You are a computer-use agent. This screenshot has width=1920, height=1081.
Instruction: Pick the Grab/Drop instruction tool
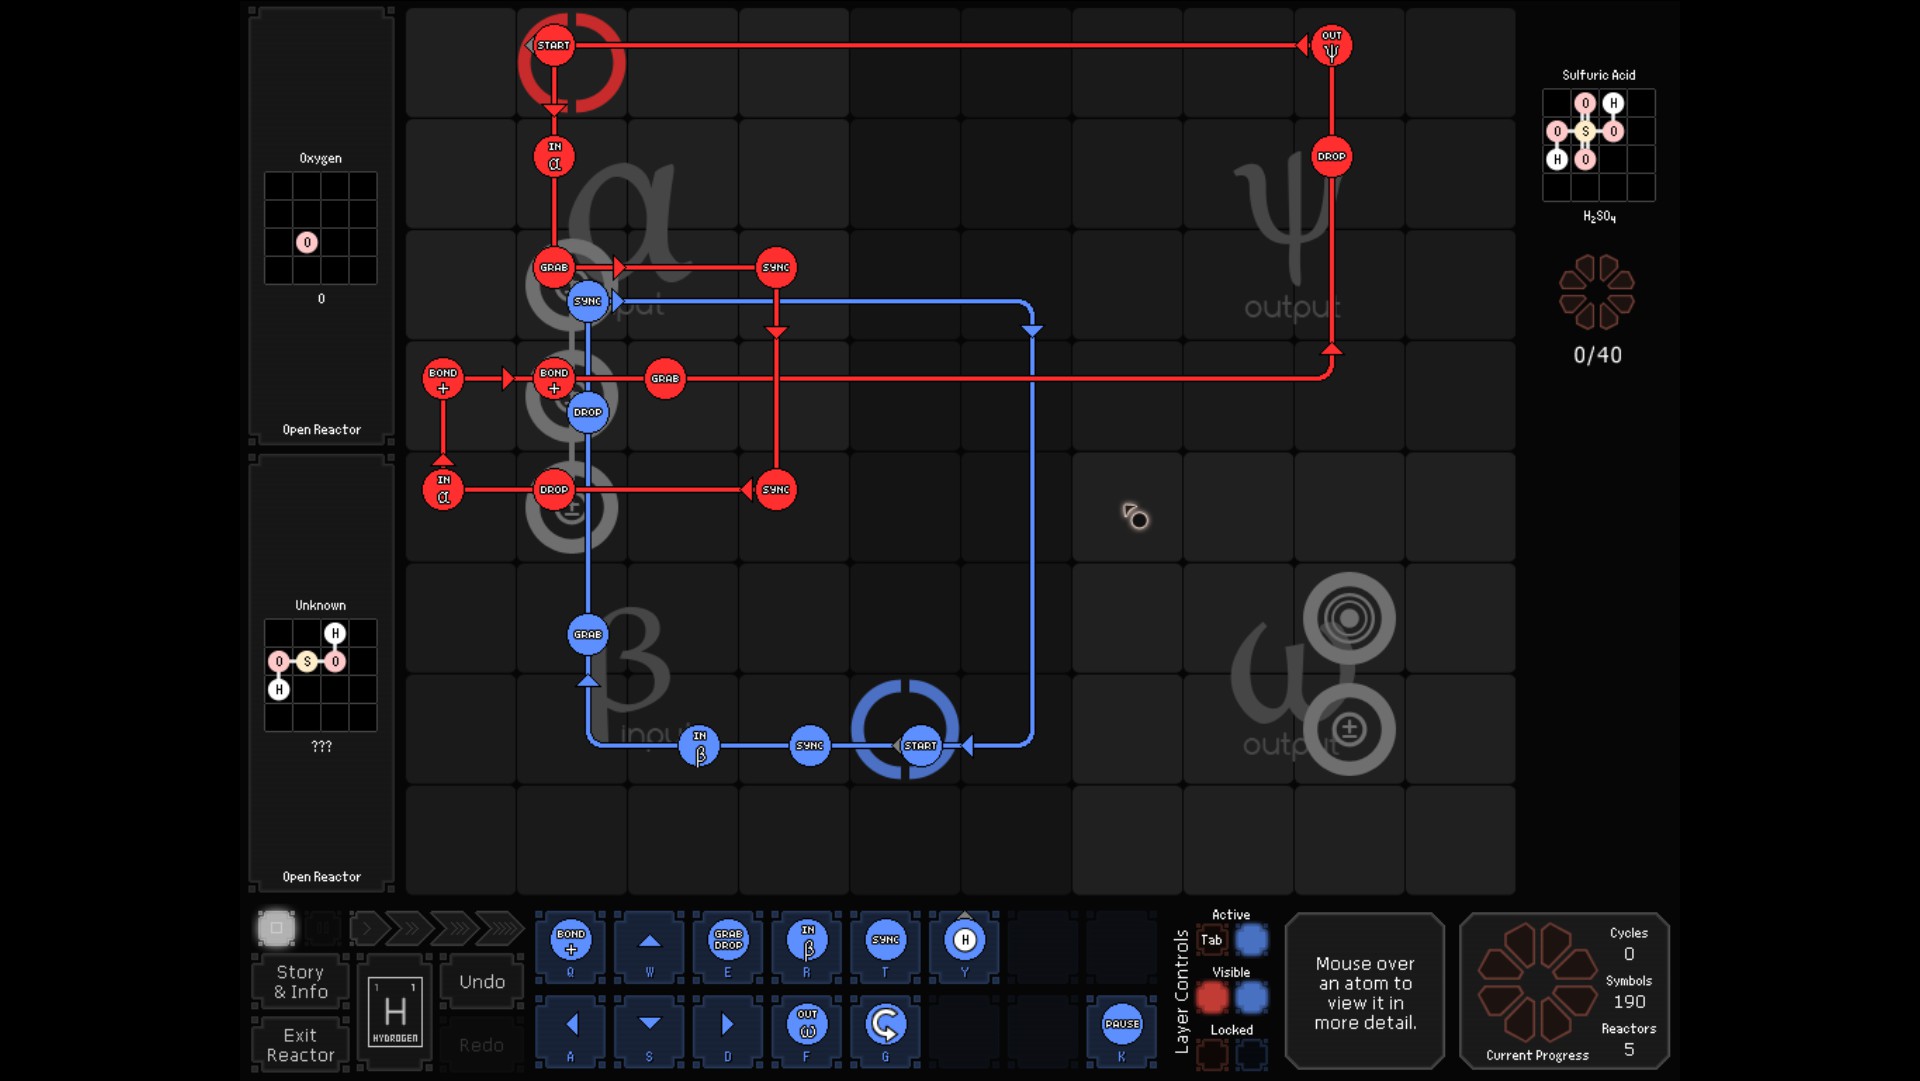[728, 941]
